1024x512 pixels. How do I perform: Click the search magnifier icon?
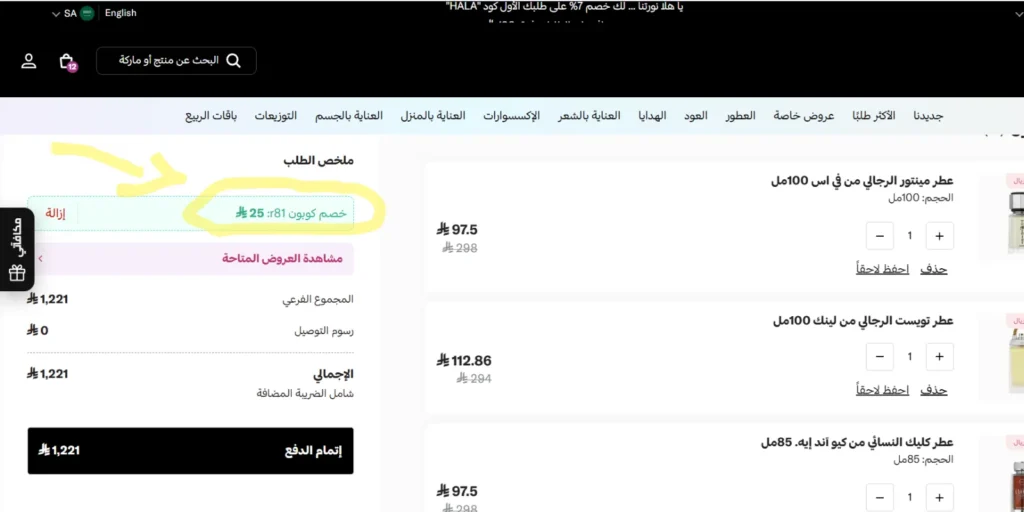point(233,61)
